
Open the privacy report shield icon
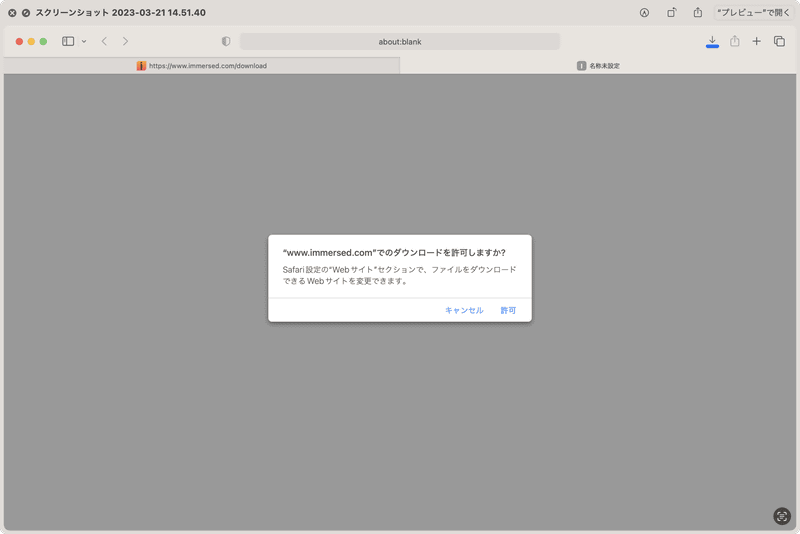(x=226, y=41)
